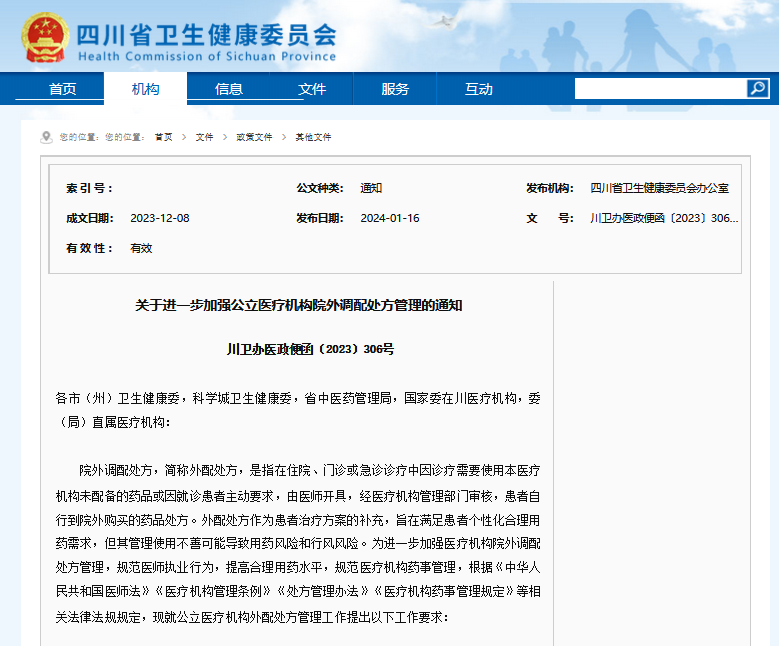Click the 发布机构 label
779x646 pixels.
click(550, 188)
